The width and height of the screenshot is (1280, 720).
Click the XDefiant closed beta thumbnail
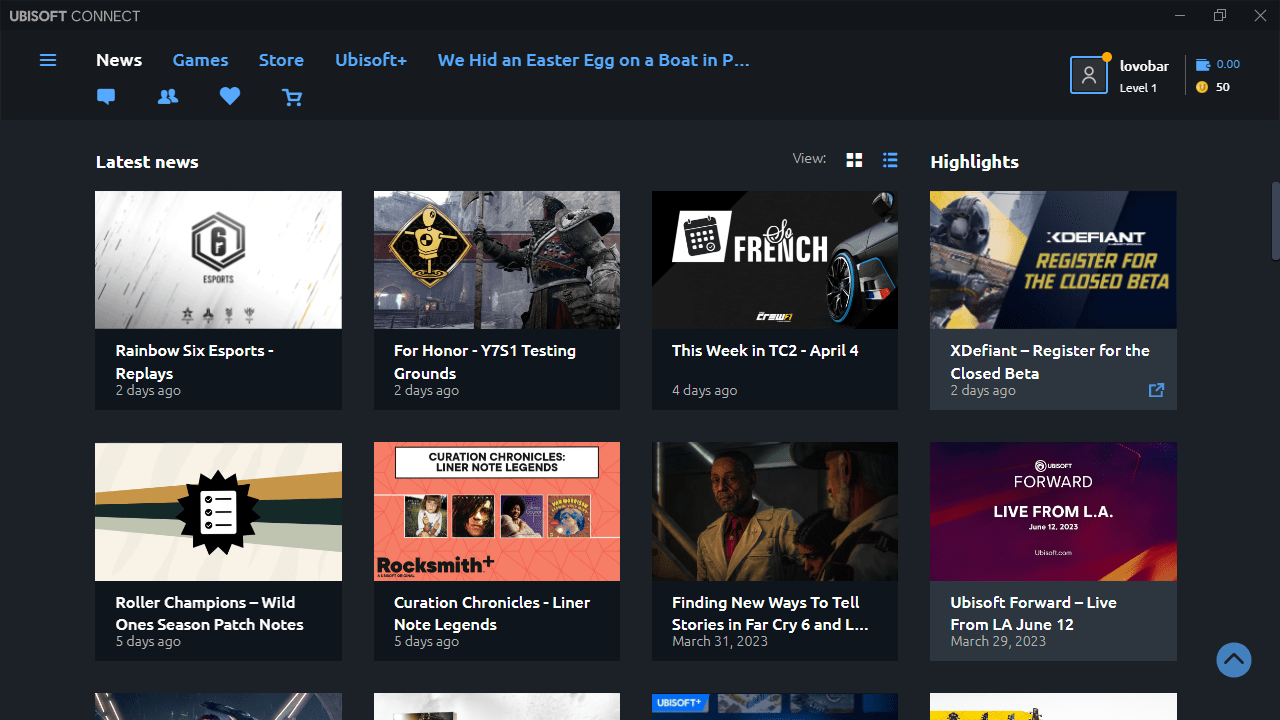(1053, 260)
